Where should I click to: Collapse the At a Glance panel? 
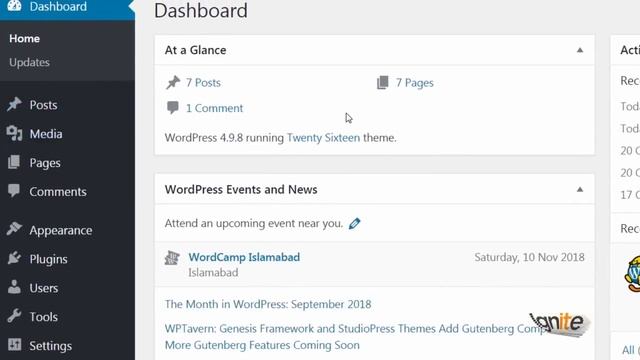[580, 50]
